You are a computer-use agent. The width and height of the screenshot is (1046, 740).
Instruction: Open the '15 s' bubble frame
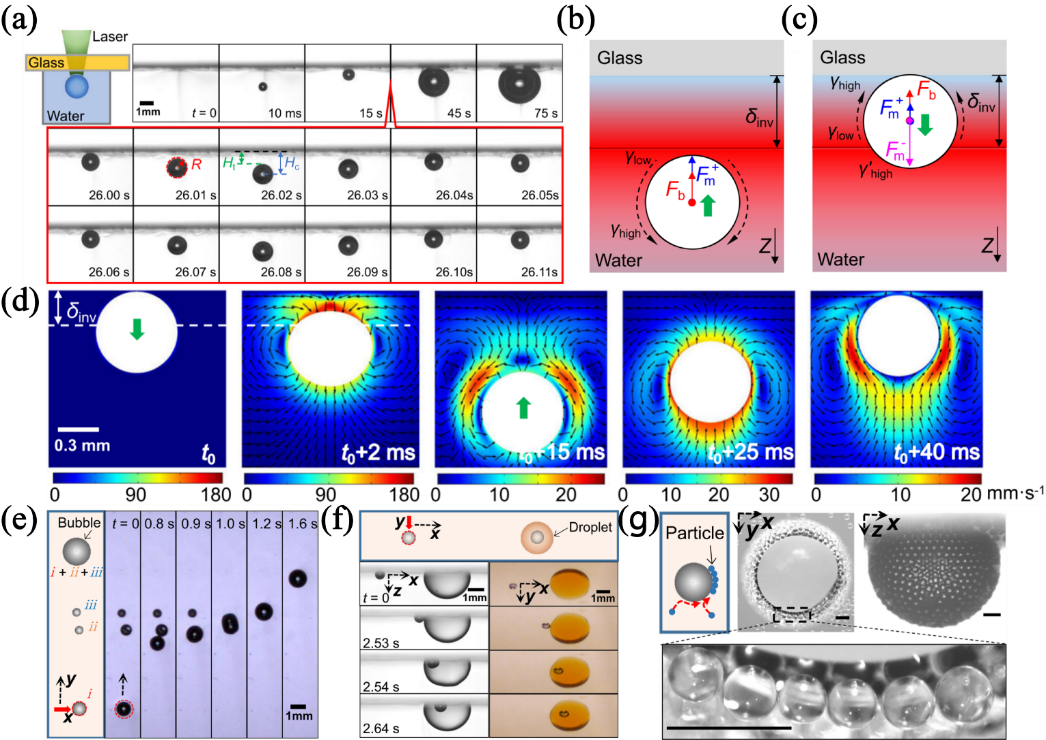348,83
